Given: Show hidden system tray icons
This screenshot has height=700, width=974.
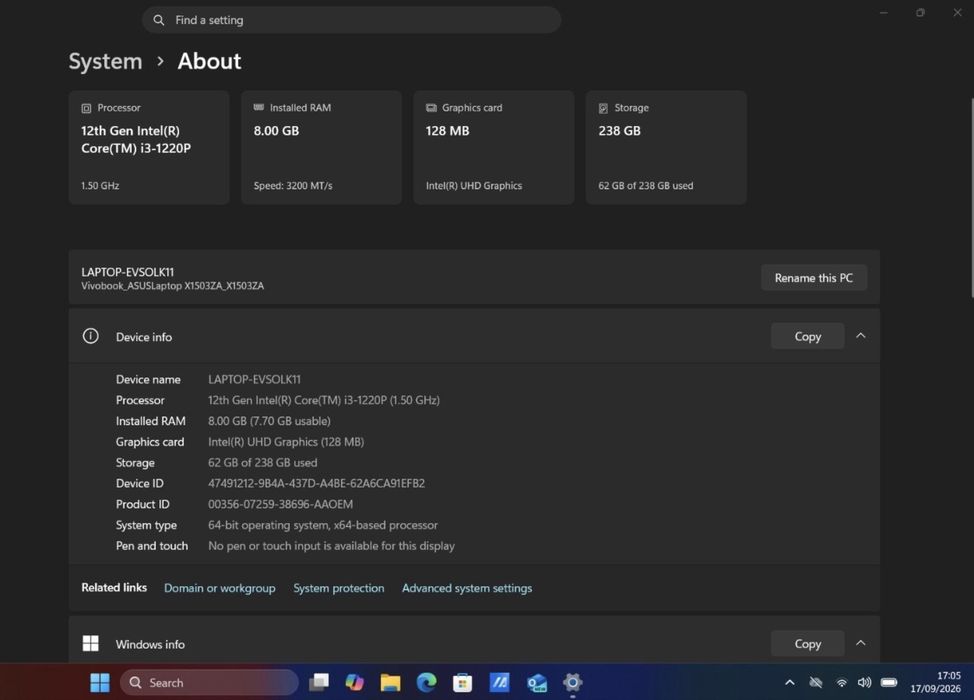Looking at the screenshot, I should 790,683.
